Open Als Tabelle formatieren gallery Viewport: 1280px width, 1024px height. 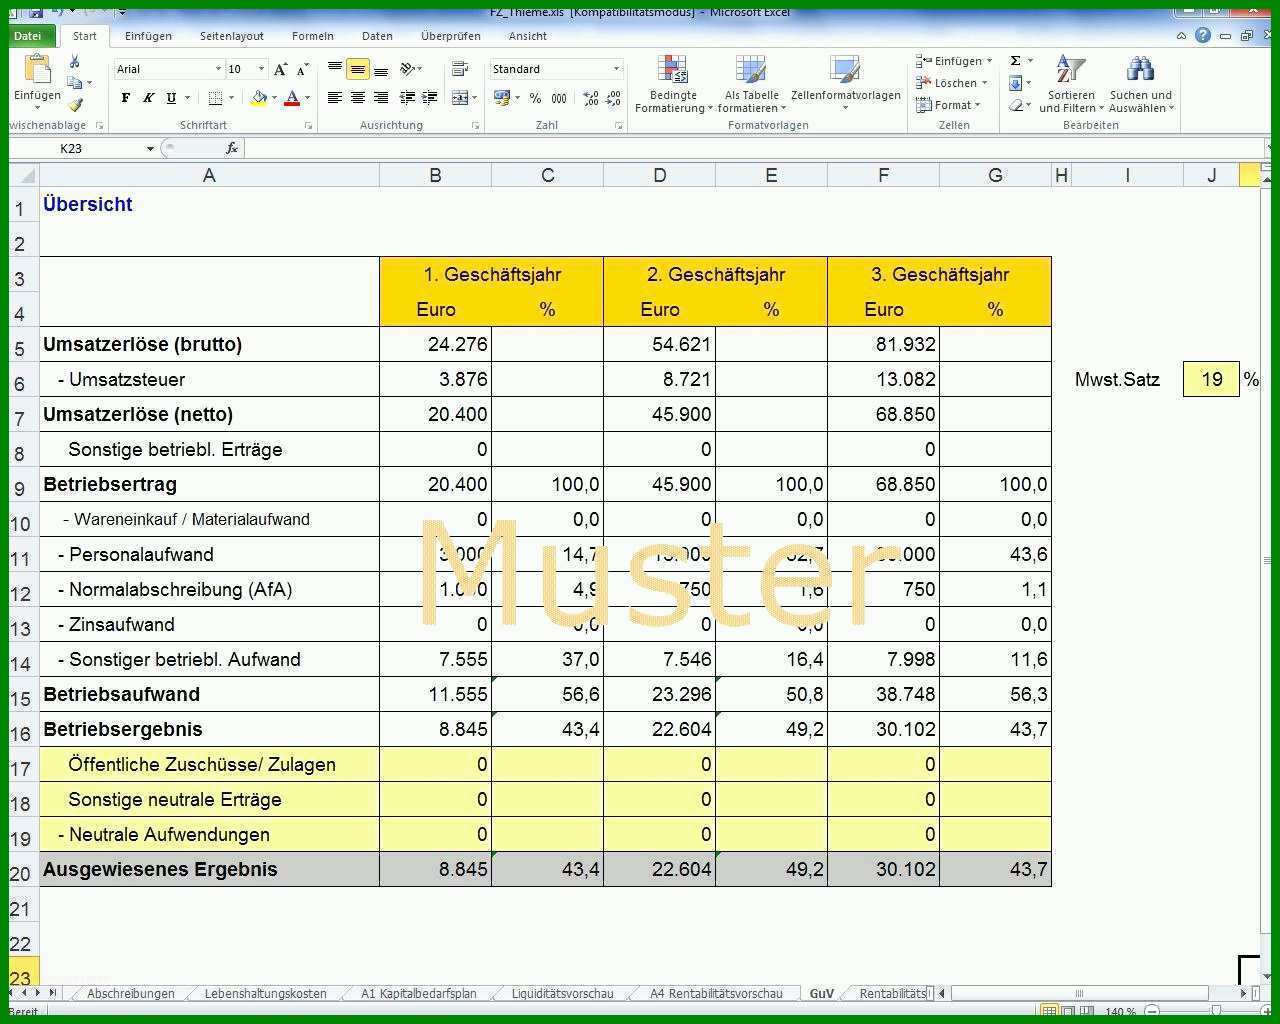click(x=751, y=84)
